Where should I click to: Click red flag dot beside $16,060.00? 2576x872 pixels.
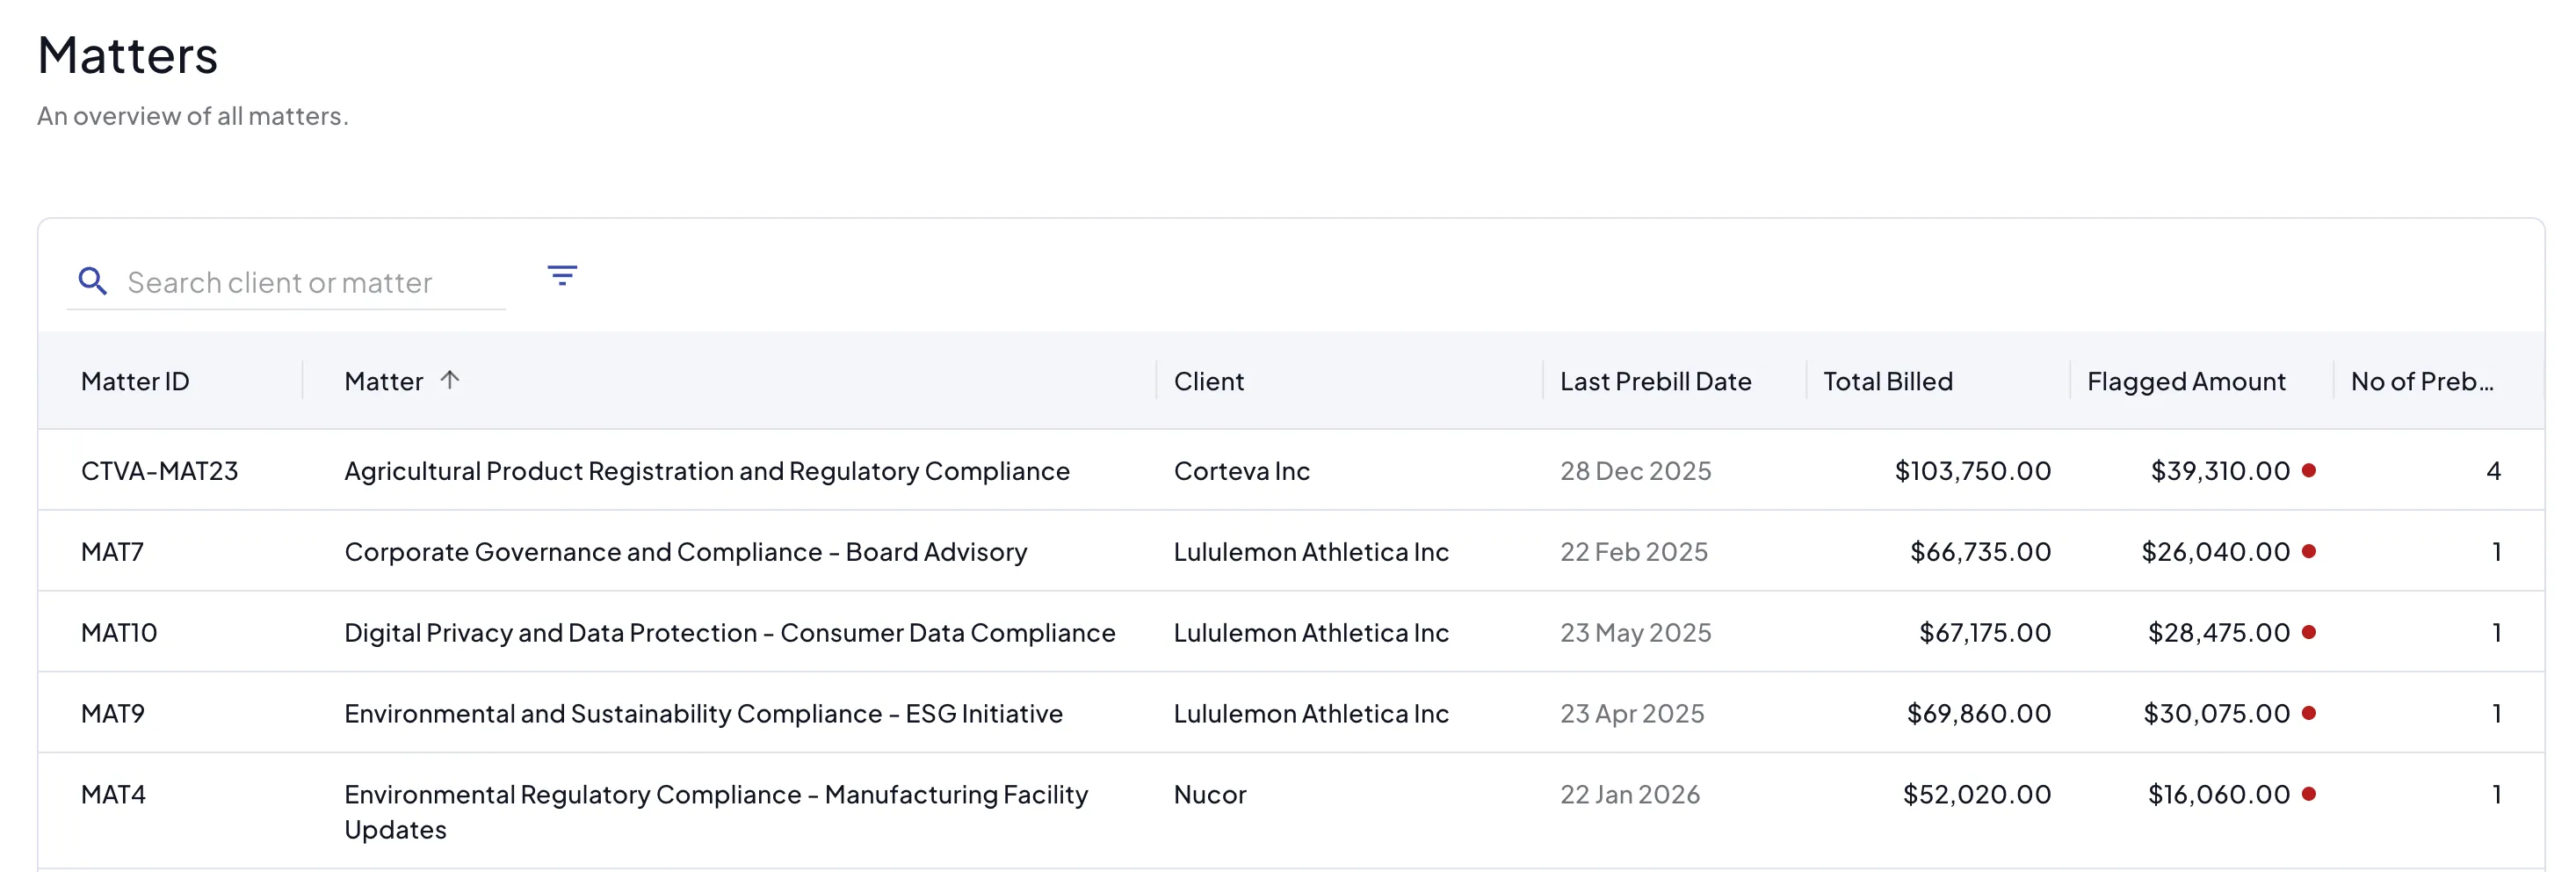(2308, 794)
